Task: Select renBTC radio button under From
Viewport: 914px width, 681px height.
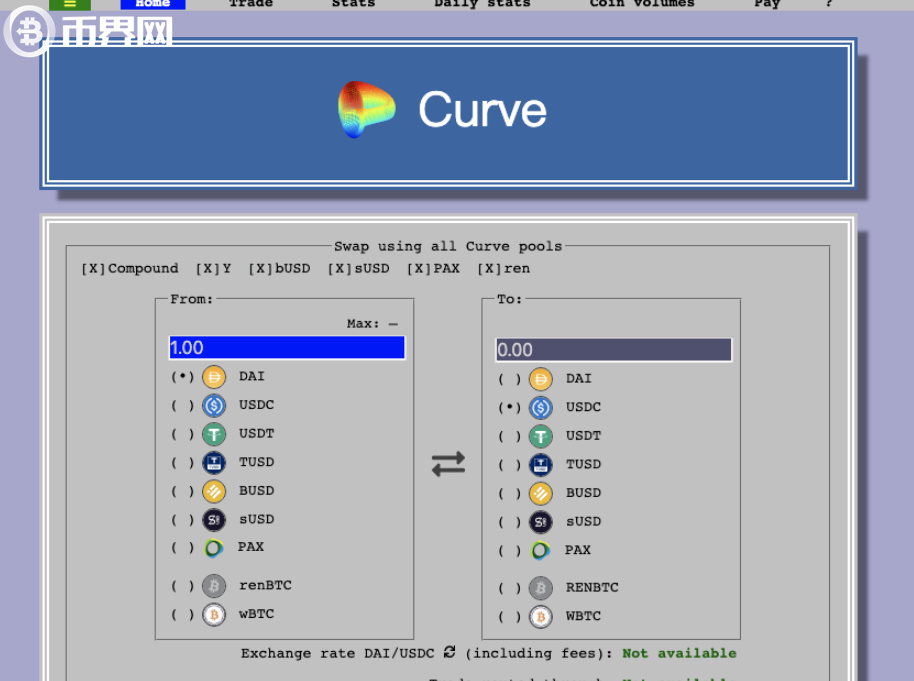Action: [x=182, y=585]
